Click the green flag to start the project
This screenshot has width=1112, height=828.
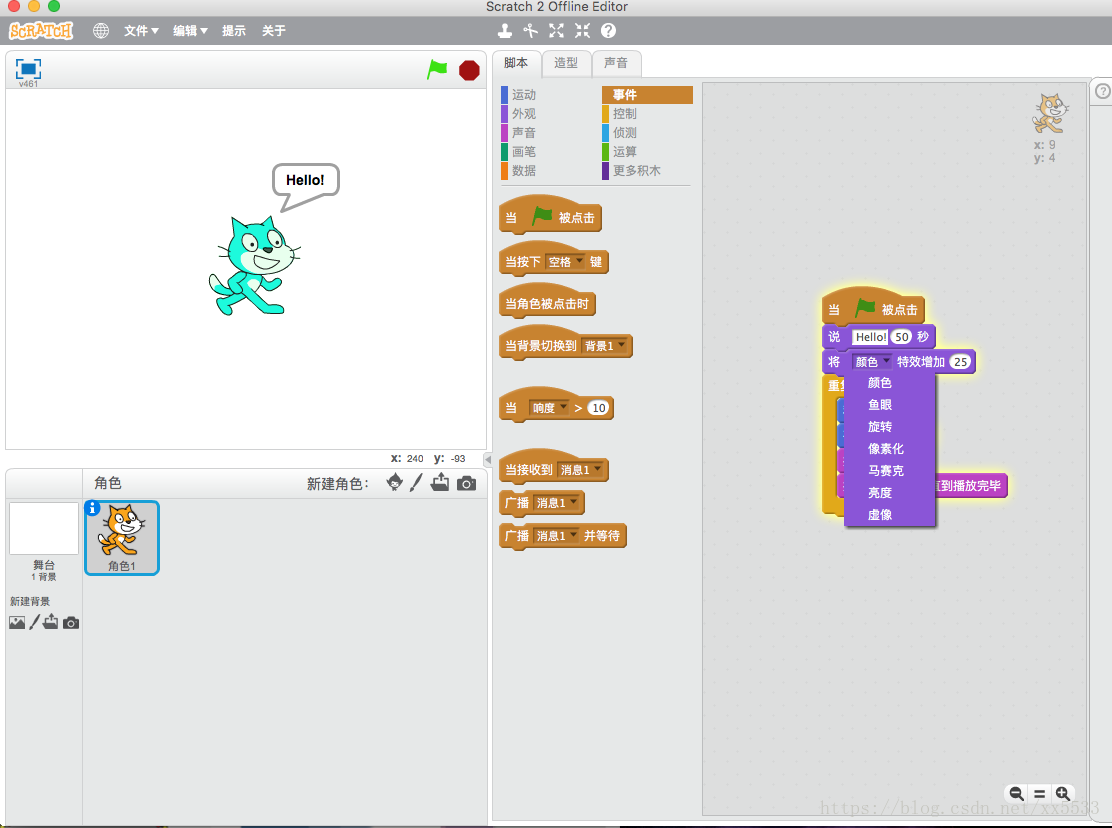point(437,69)
